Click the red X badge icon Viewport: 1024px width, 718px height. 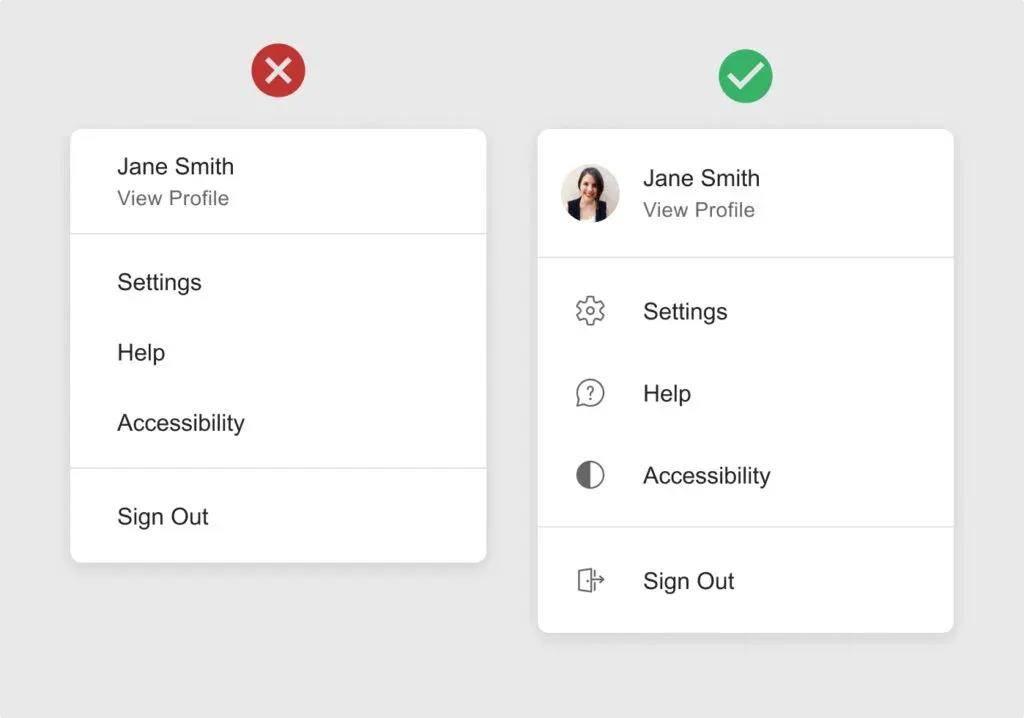click(x=278, y=71)
